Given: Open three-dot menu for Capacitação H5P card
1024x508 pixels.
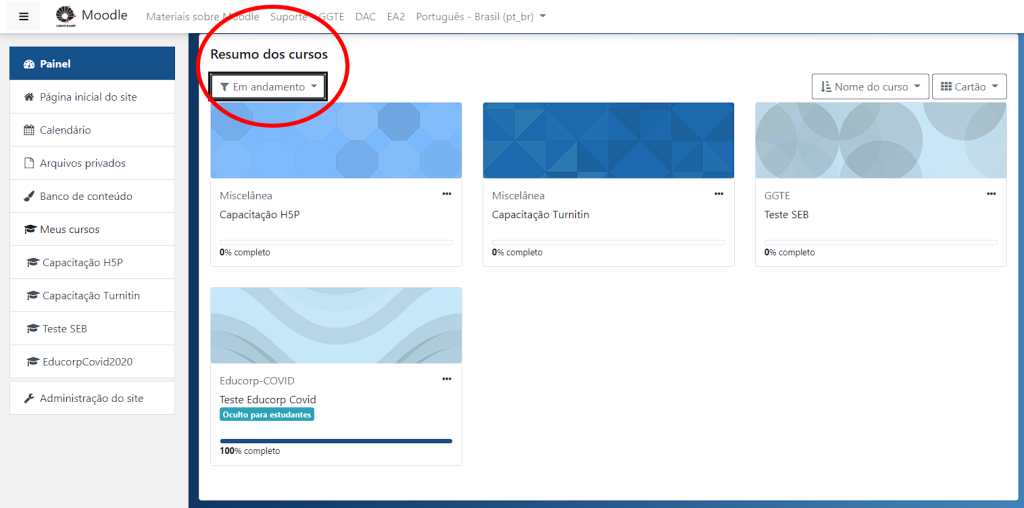Looking at the screenshot, I should point(447,194).
